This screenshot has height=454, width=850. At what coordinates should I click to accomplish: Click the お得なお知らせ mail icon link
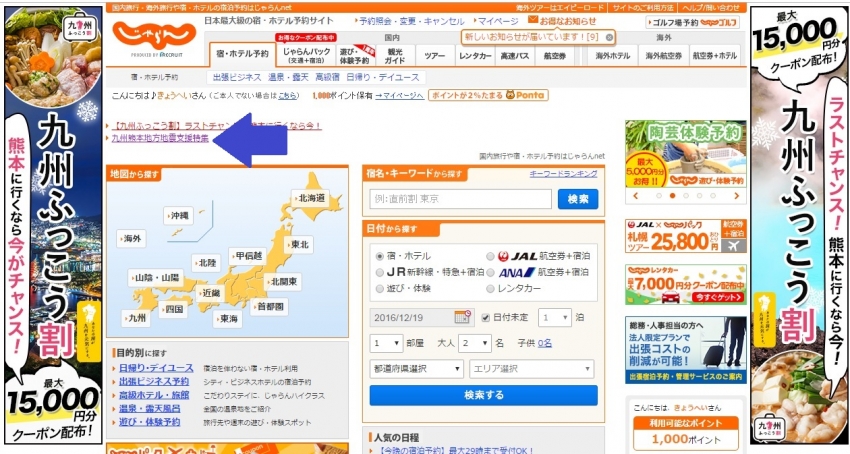(x=562, y=21)
